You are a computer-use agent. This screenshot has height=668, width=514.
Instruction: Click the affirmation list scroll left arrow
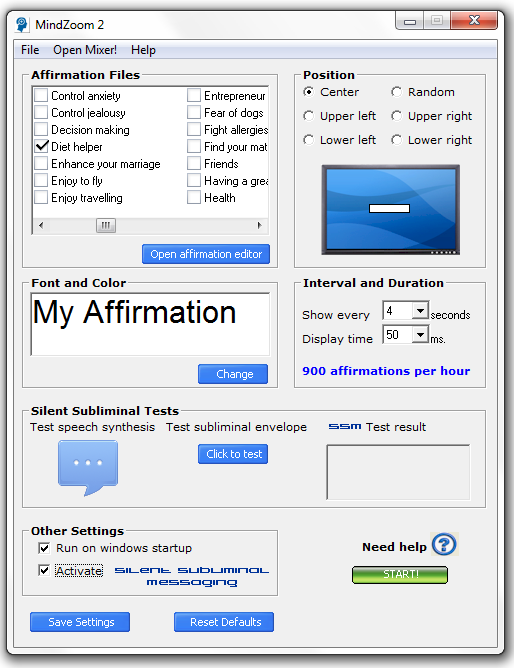(x=41, y=225)
